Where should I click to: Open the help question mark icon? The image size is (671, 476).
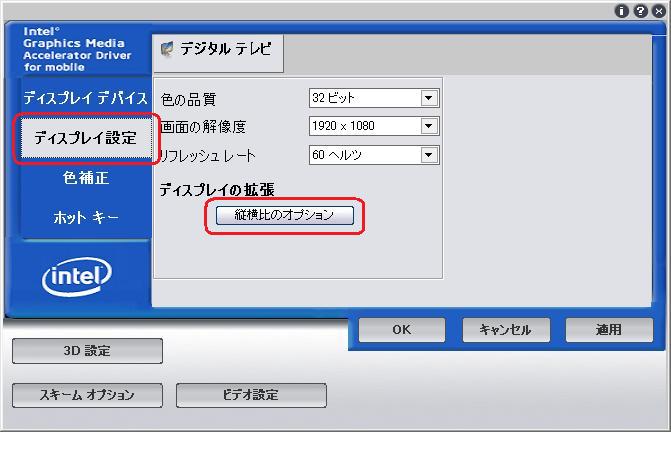tap(640, 11)
